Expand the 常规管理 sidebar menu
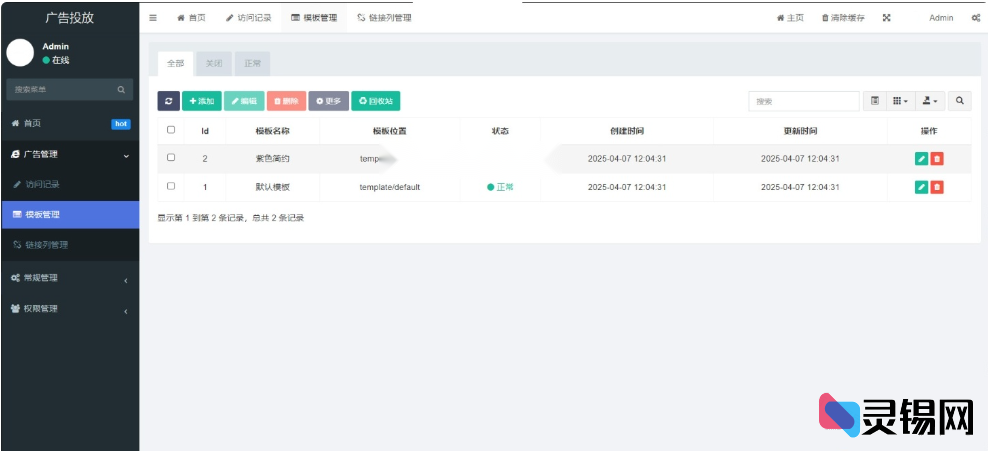The image size is (988, 451). tap(69, 278)
